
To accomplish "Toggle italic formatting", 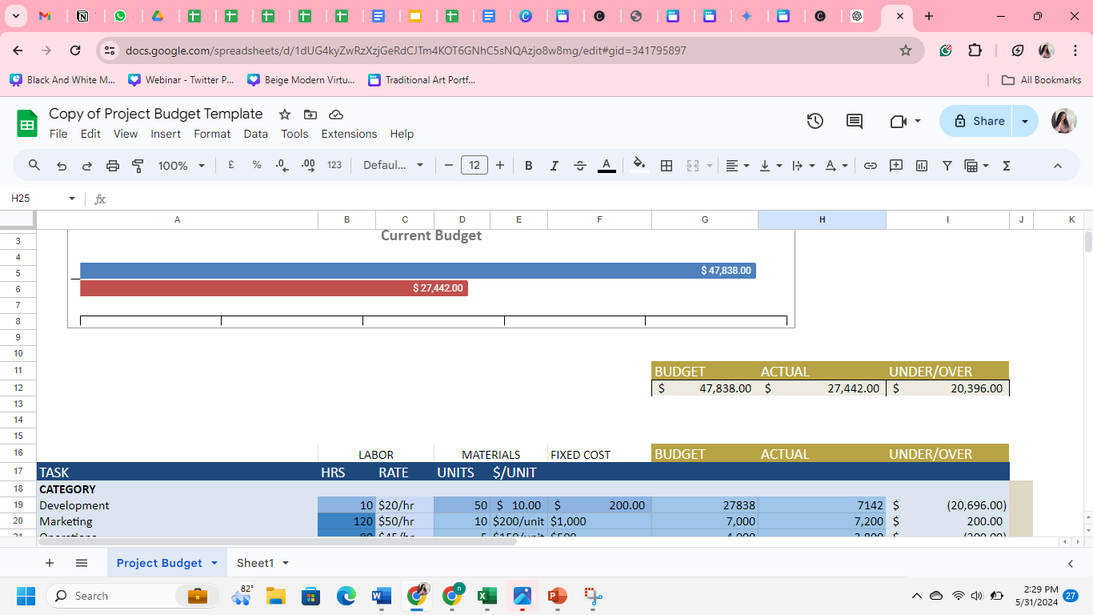I will pos(553,166).
